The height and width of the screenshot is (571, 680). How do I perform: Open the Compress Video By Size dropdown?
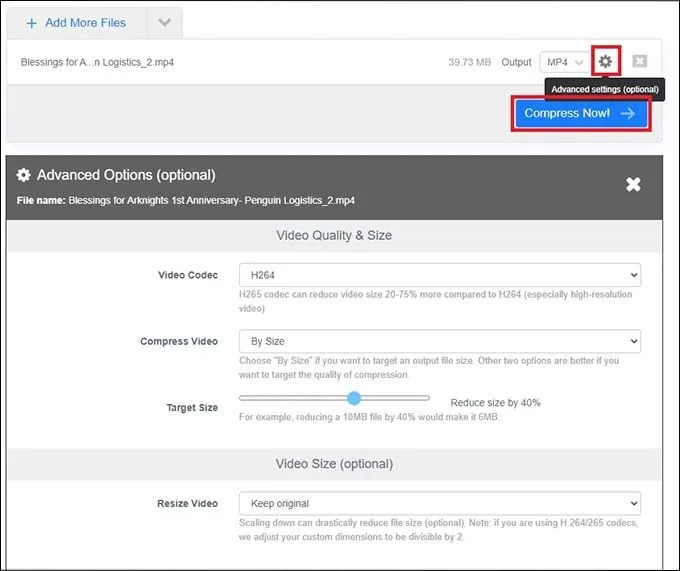point(440,341)
